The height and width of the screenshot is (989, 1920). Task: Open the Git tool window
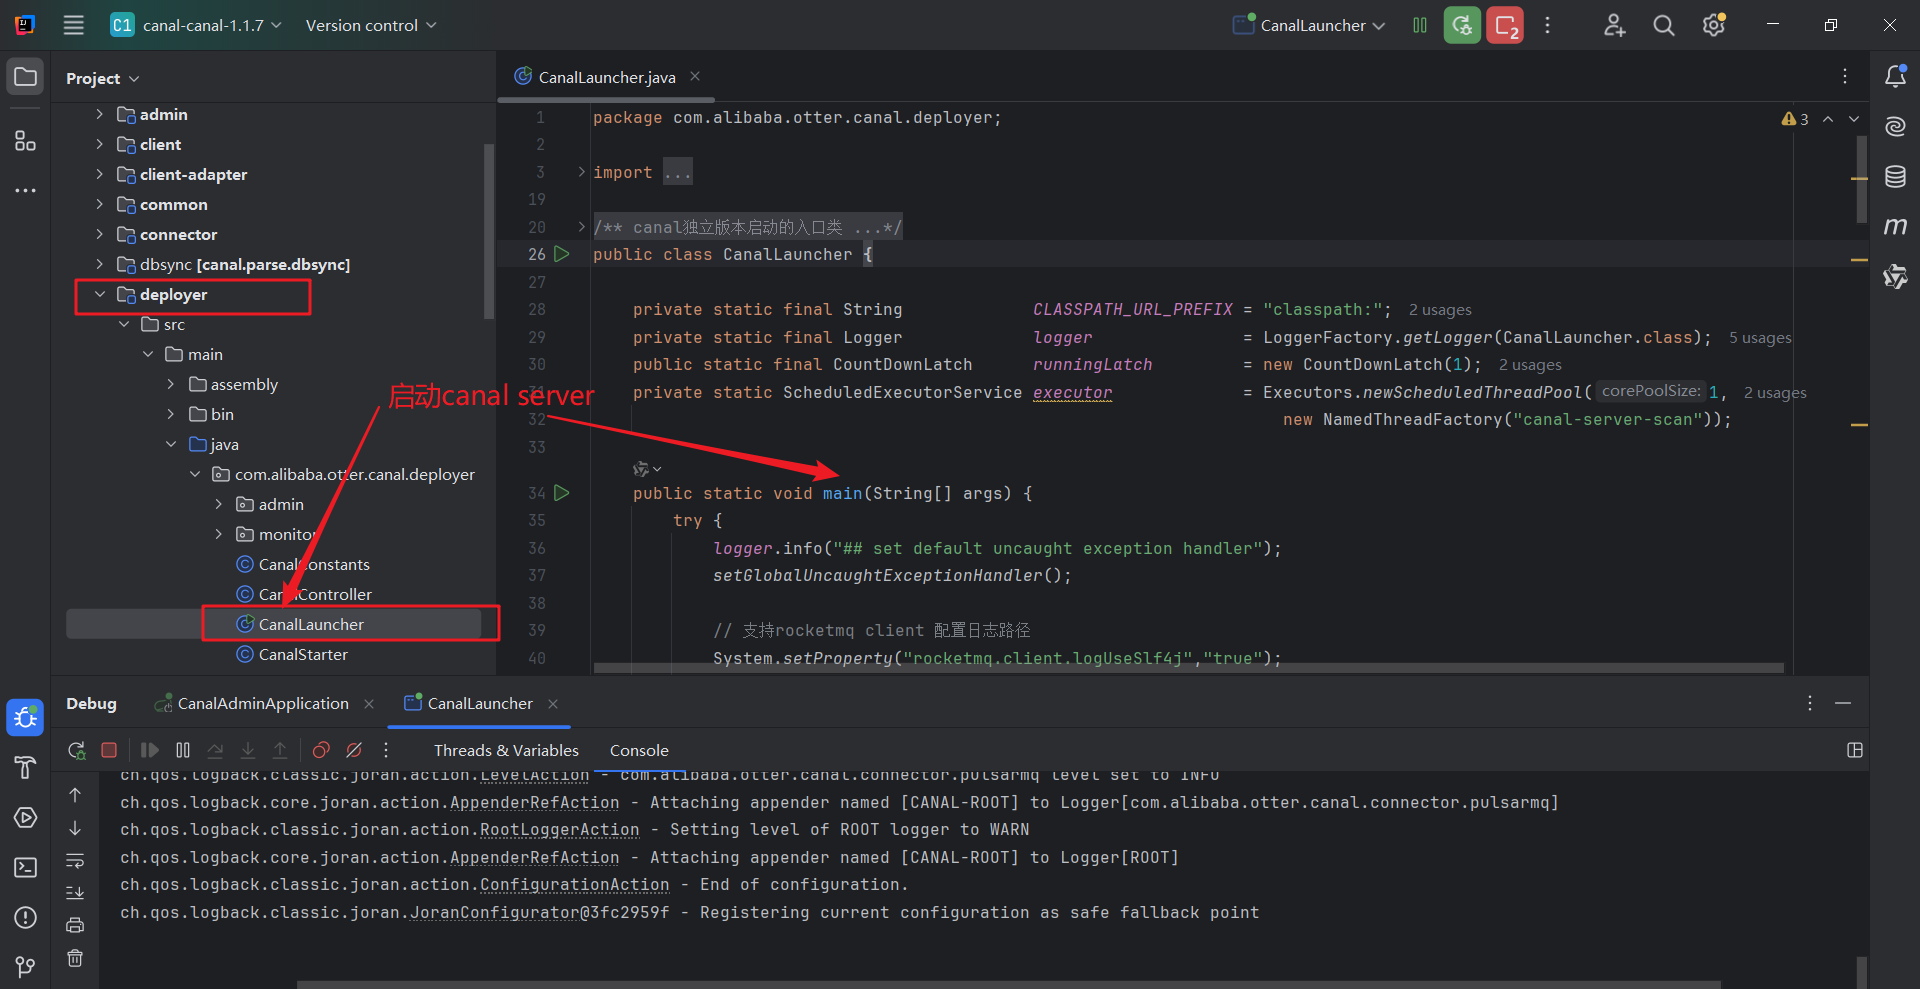coord(25,967)
